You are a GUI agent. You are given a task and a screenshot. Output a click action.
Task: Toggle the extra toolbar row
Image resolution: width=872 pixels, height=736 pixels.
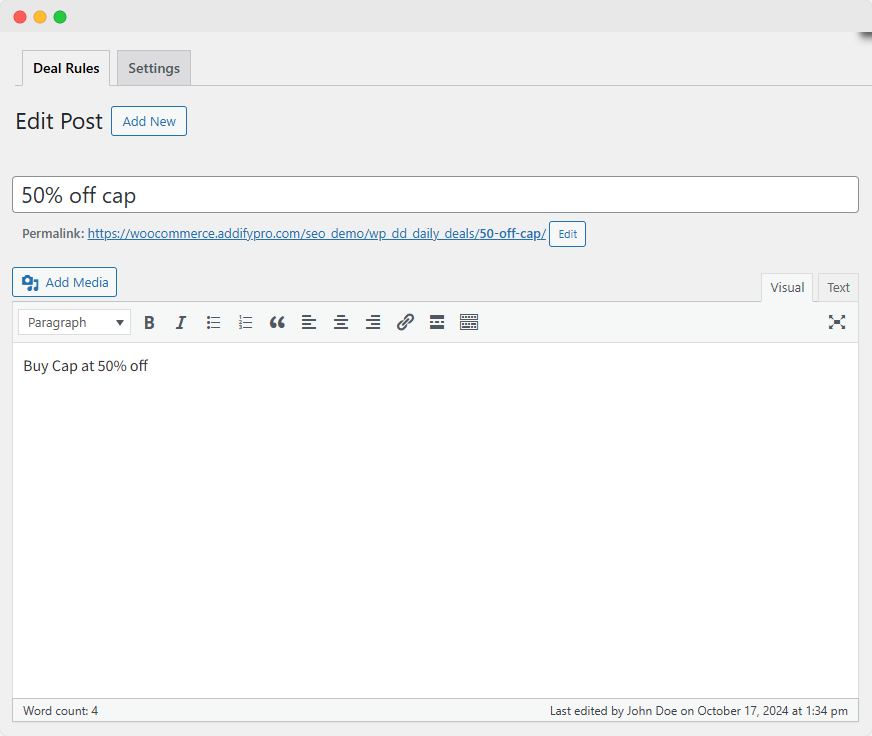point(469,322)
